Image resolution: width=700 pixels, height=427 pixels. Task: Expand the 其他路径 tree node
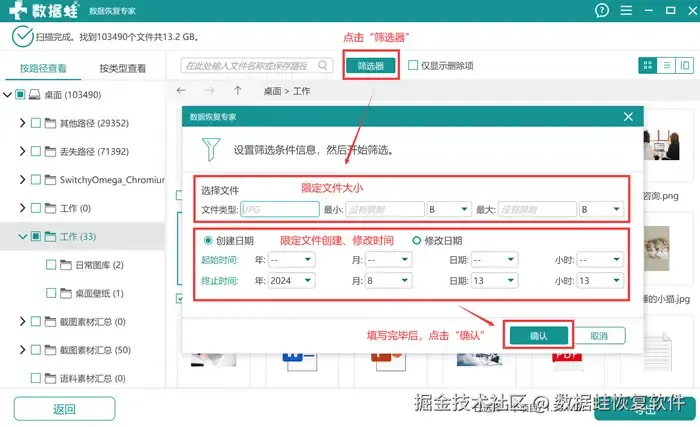22,123
